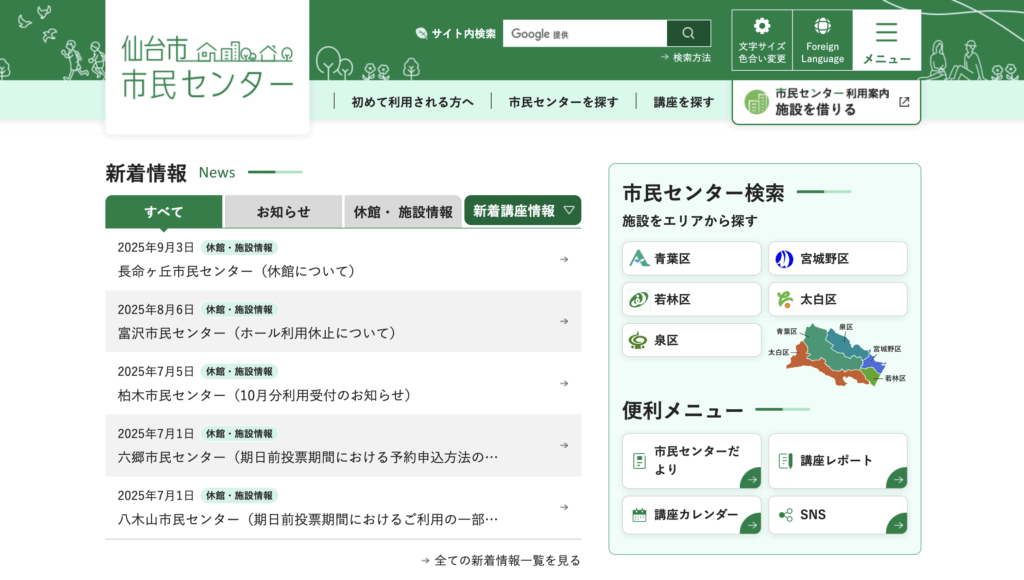Click the Google site search field
The height and width of the screenshot is (580, 1024).
tap(584, 33)
